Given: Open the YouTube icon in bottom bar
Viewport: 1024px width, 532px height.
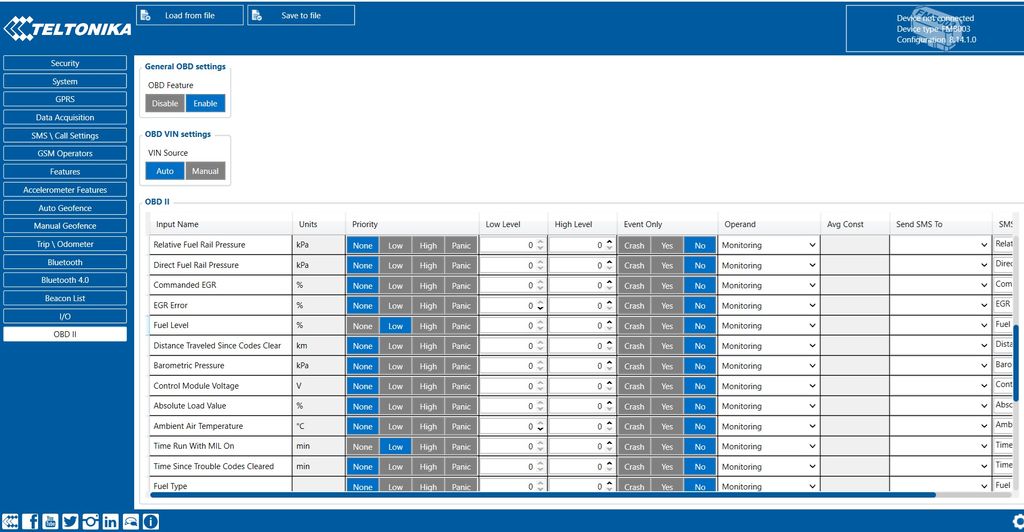Looking at the screenshot, I should 50,521.
